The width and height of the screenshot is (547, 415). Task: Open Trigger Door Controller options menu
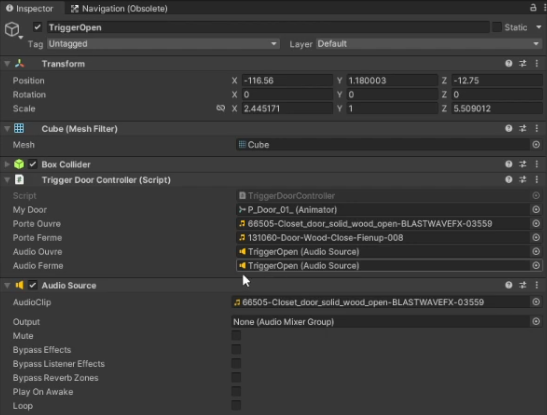pyautogui.click(x=537, y=180)
